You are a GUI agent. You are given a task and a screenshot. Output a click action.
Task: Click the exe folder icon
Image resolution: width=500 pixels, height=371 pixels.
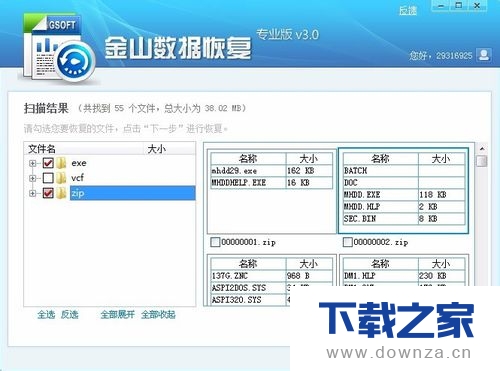pyautogui.click(x=61, y=163)
